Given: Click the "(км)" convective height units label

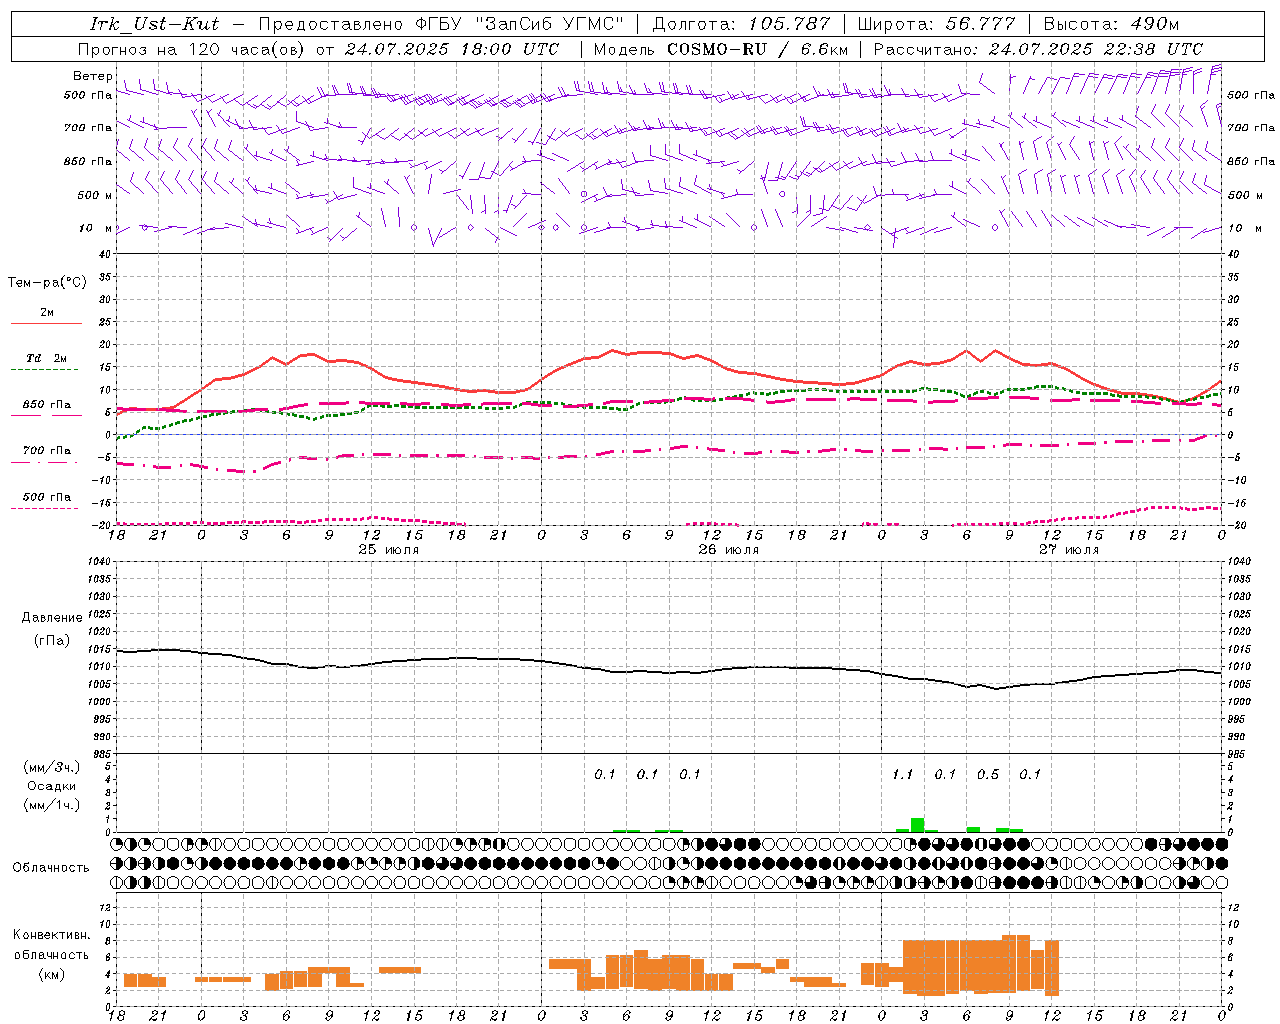Looking at the screenshot, I should 52,974.
